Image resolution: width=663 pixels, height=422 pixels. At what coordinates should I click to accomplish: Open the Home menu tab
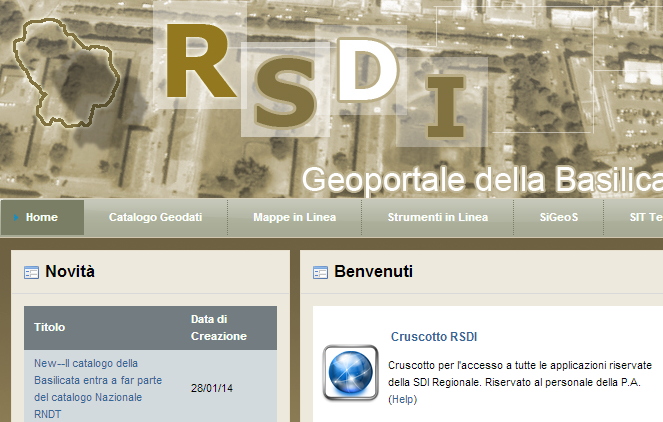(x=42, y=217)
